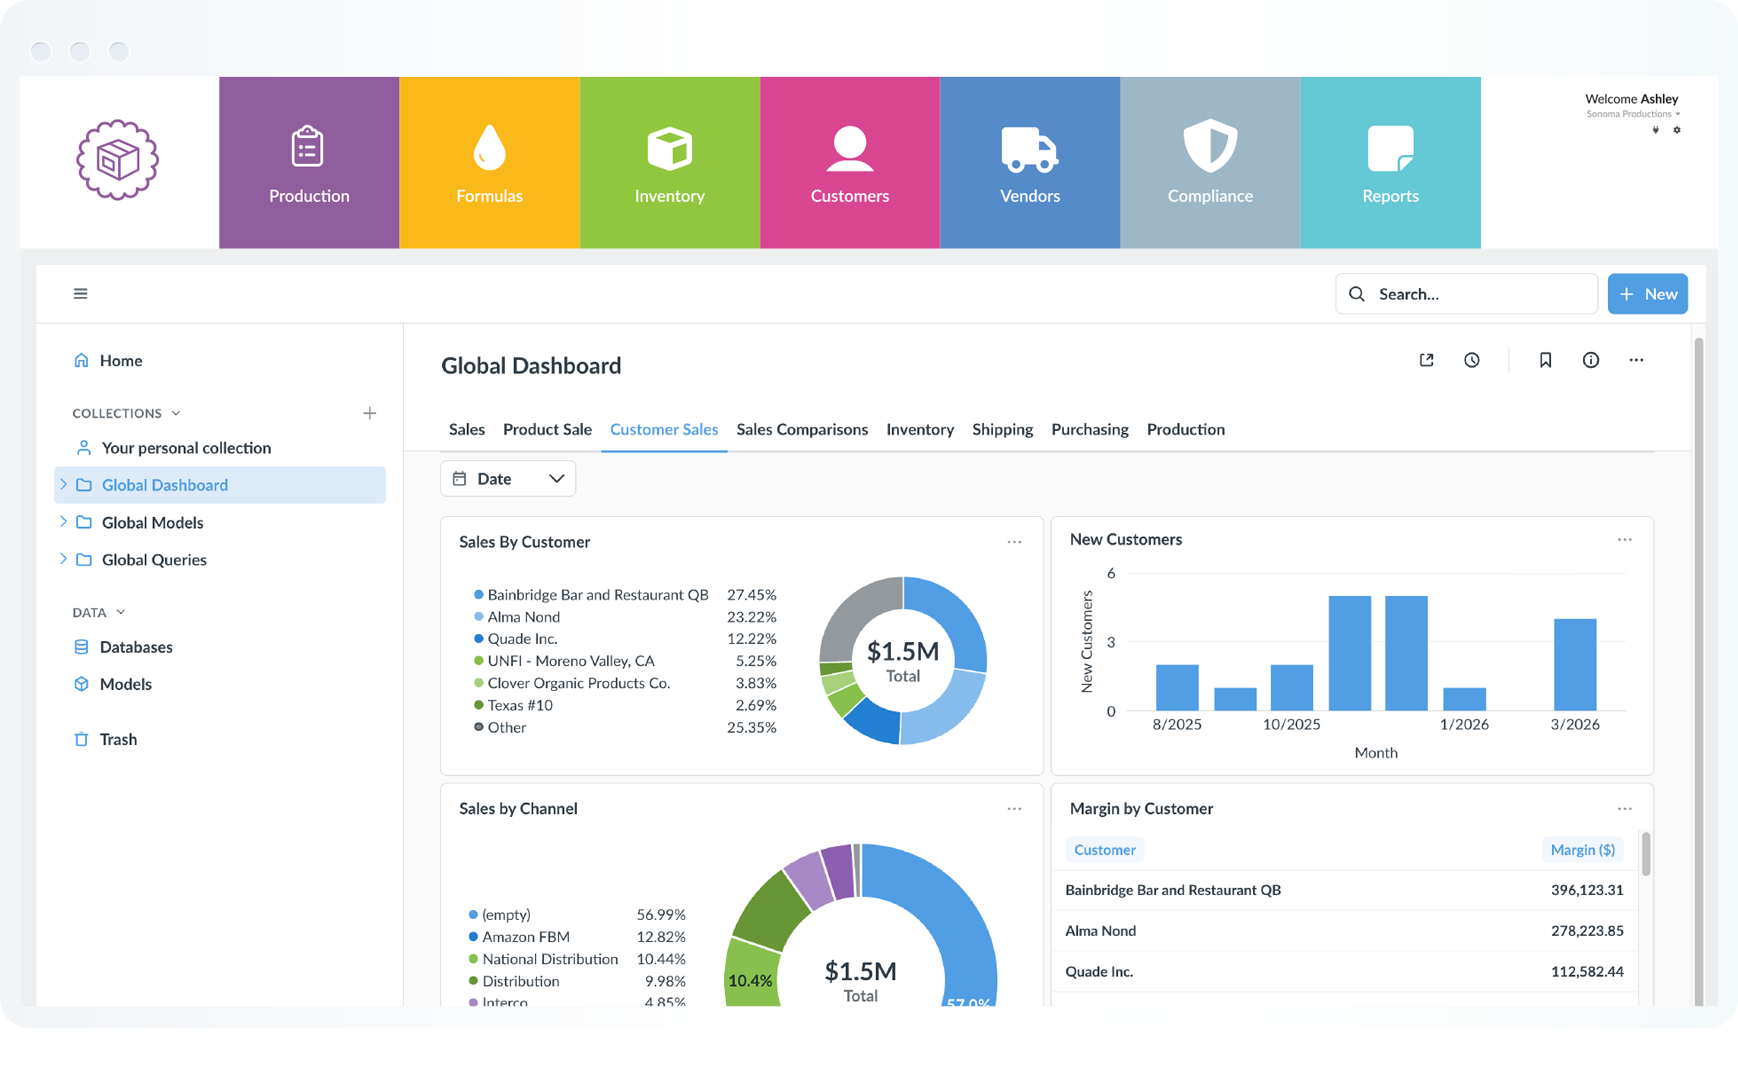The image size is (1738, 1069).
Task: Open dashboard version history clock icon
Action: coord(1471,360)
